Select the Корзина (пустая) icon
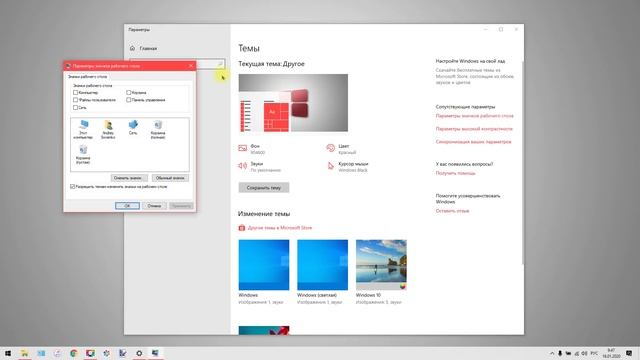 click(x=83, y=155)
